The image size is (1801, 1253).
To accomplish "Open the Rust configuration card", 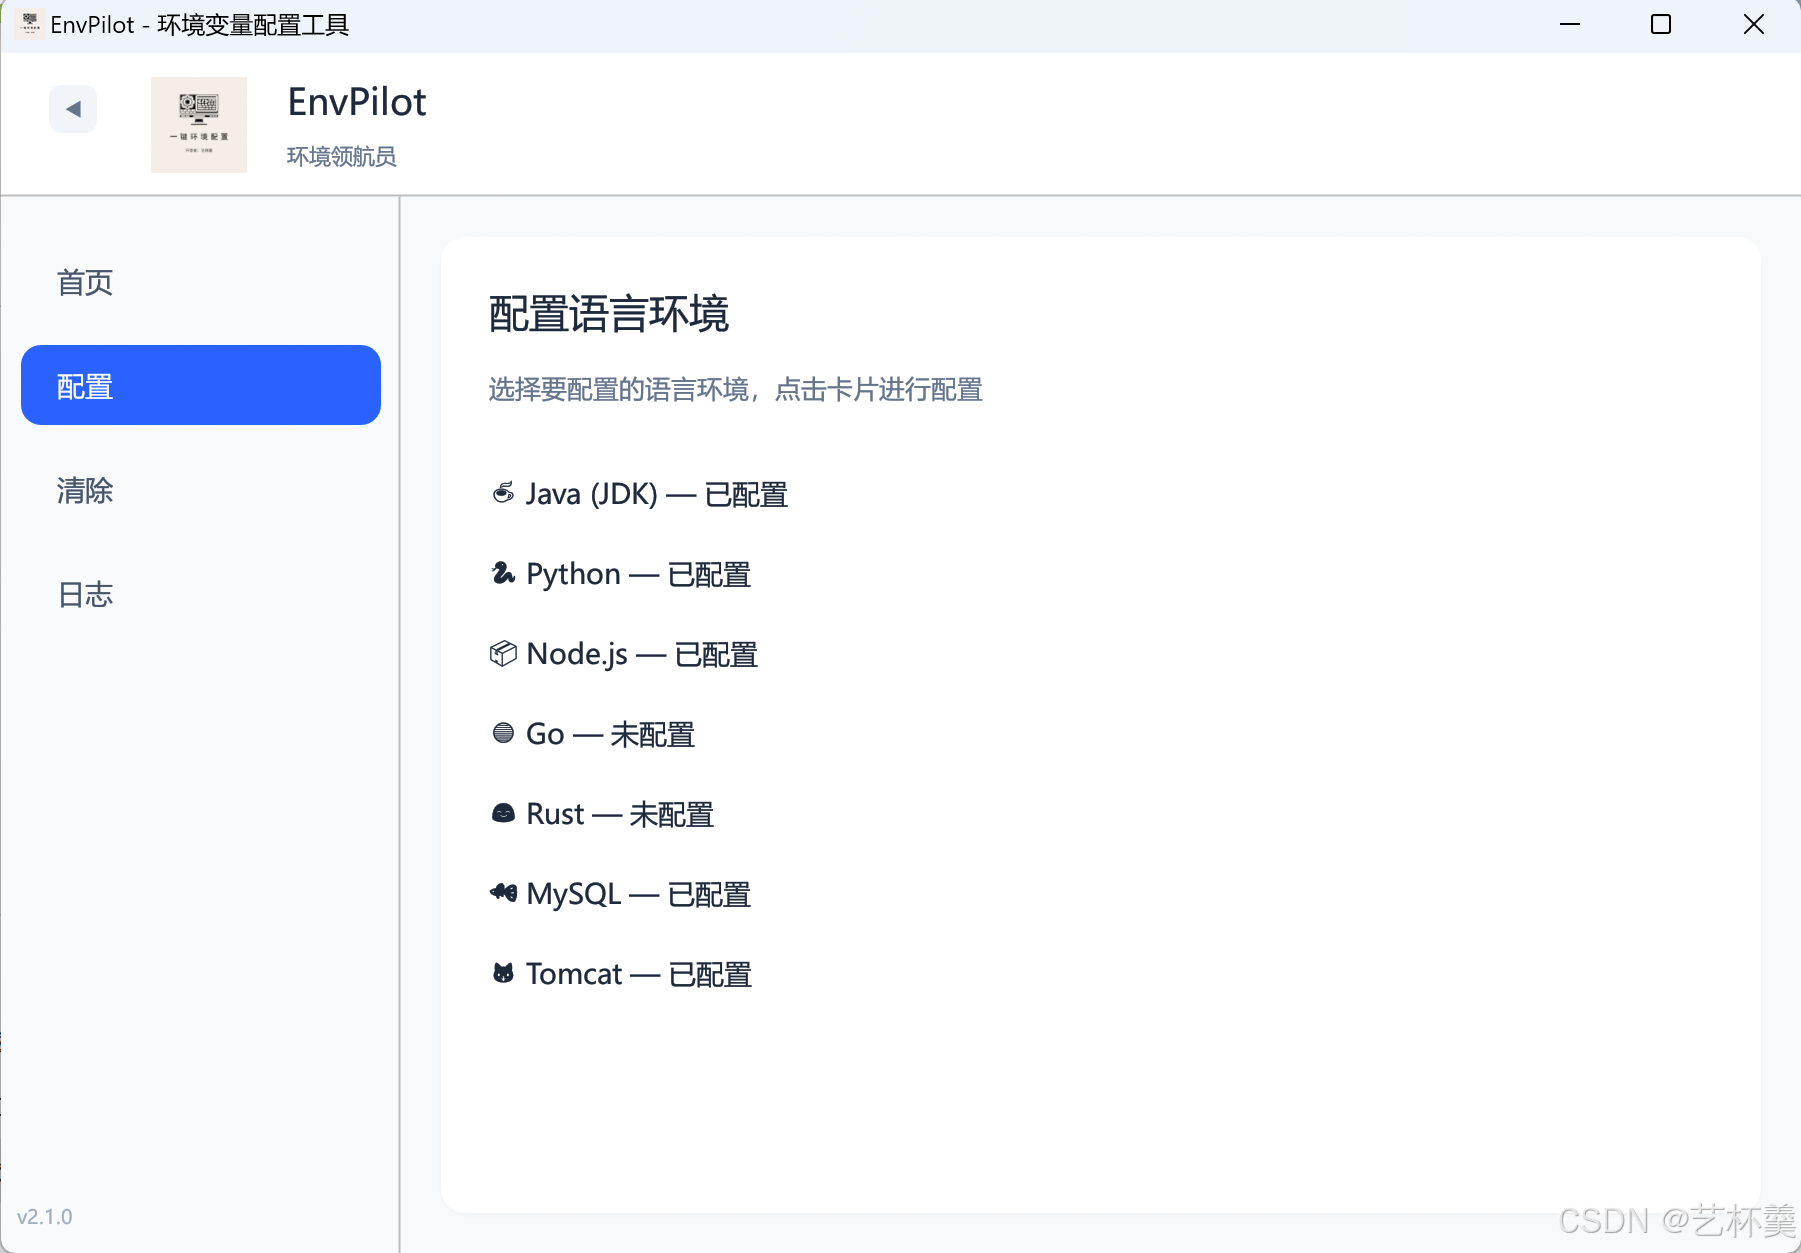I will coord(601,813).
